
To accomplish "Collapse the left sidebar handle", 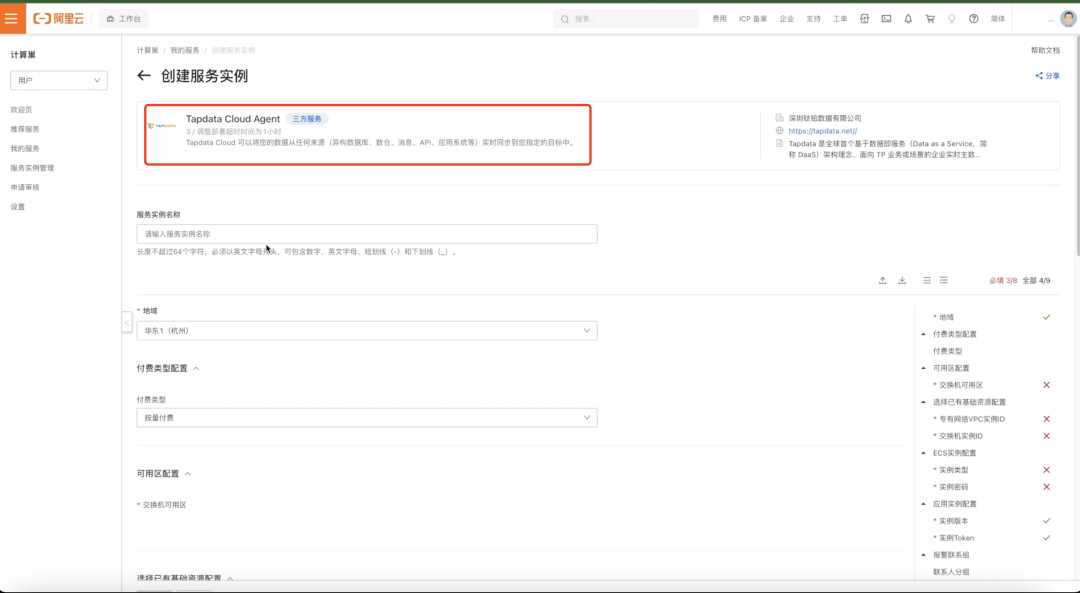I will 127,322.
